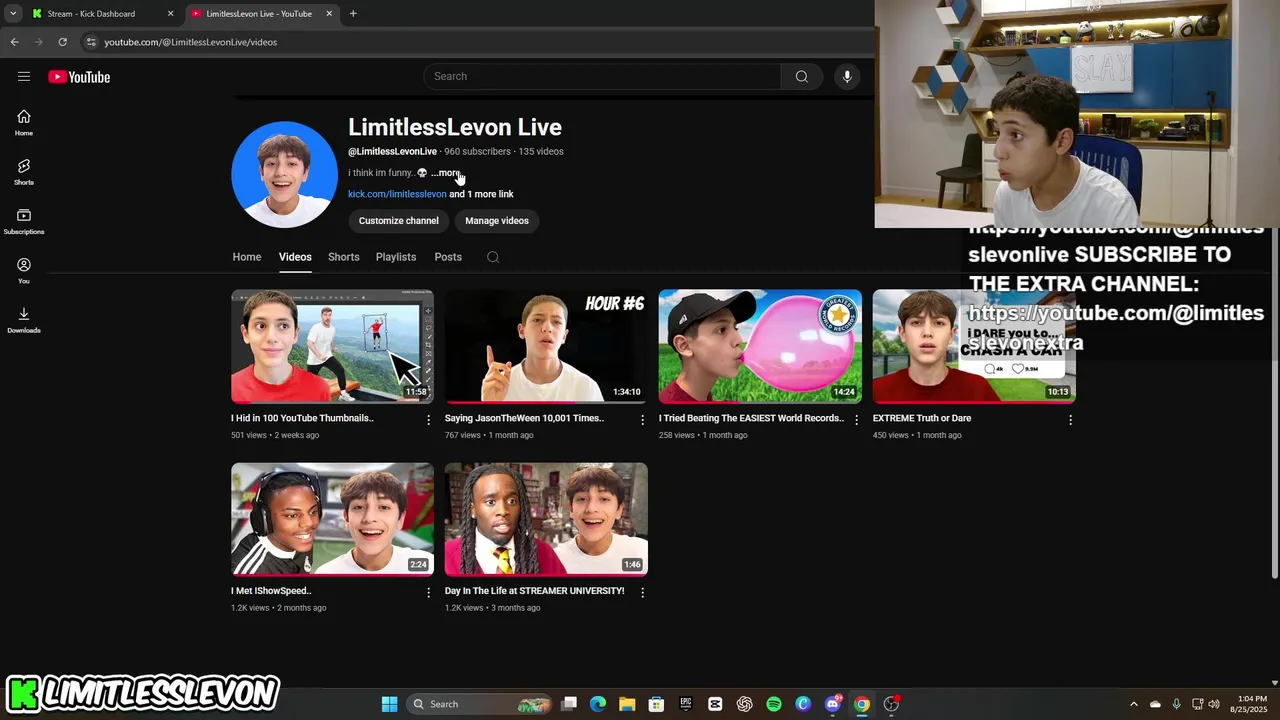The width and height of the screenshot is (1280, 720).
Task: Open CapCut from the taskbar
Action: pos(715,704)
